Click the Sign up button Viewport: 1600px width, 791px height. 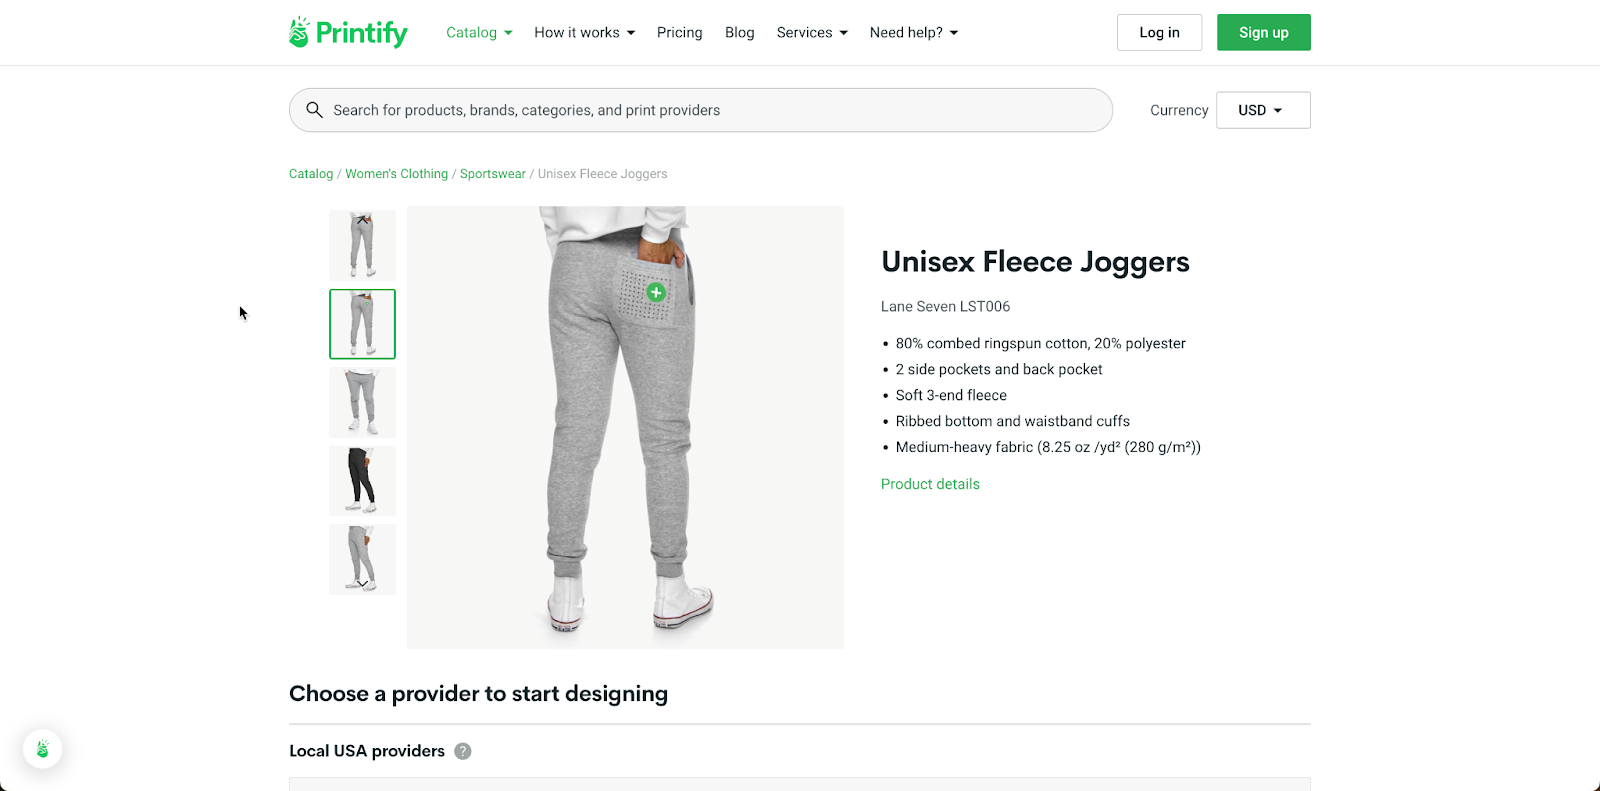[1263, 32]
